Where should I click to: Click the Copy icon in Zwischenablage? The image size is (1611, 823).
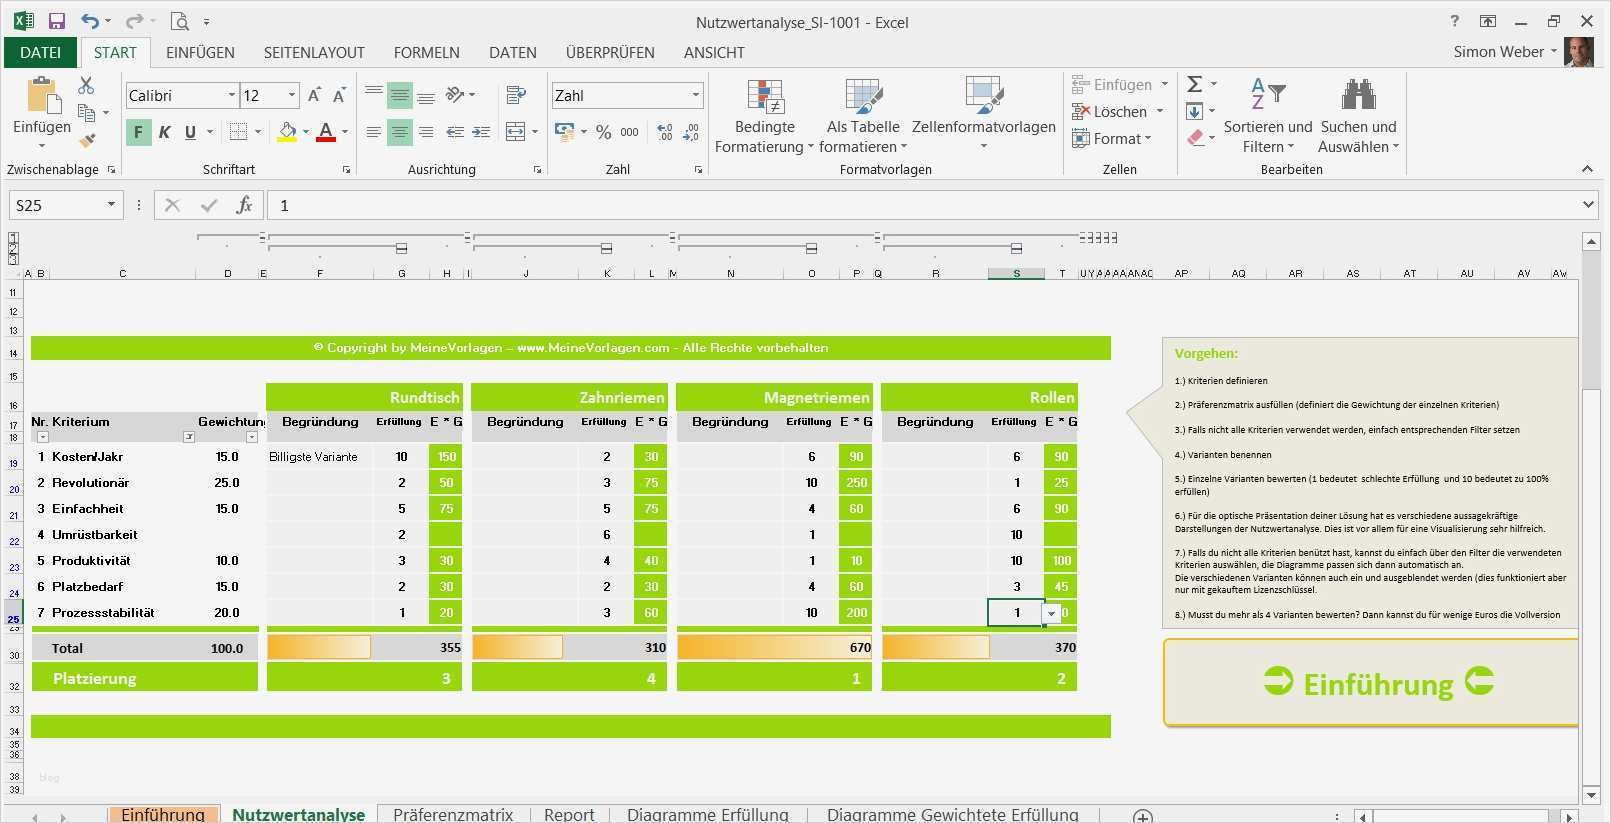point(87,112)
